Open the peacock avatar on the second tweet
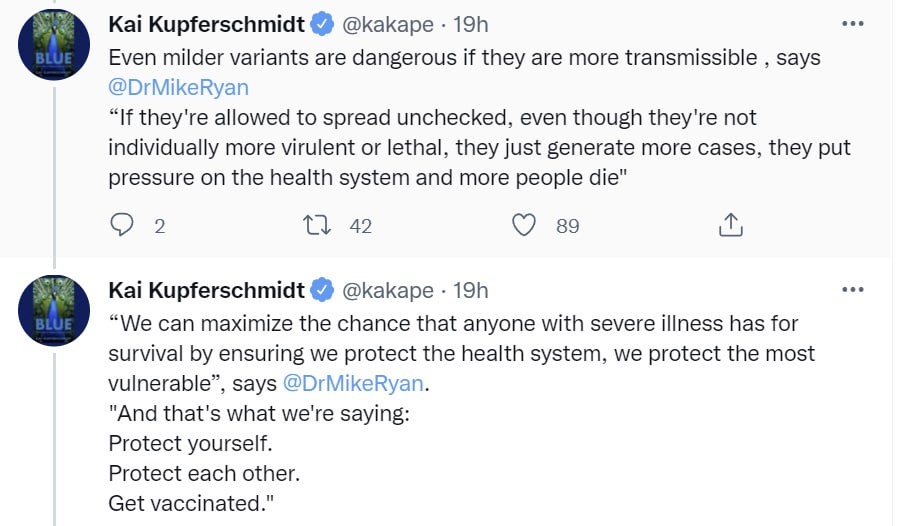The height and width of the screenshot is (526, 906). pyautogui.click(x=54, y=310)
